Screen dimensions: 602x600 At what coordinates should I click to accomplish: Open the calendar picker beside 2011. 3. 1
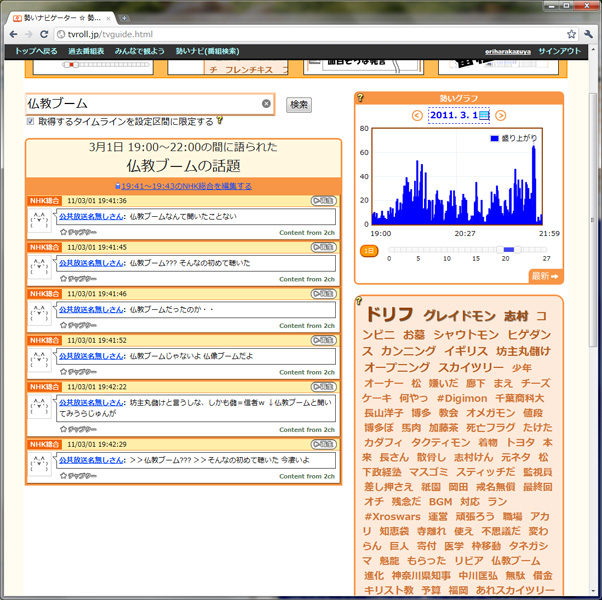[x=484, y=115]
